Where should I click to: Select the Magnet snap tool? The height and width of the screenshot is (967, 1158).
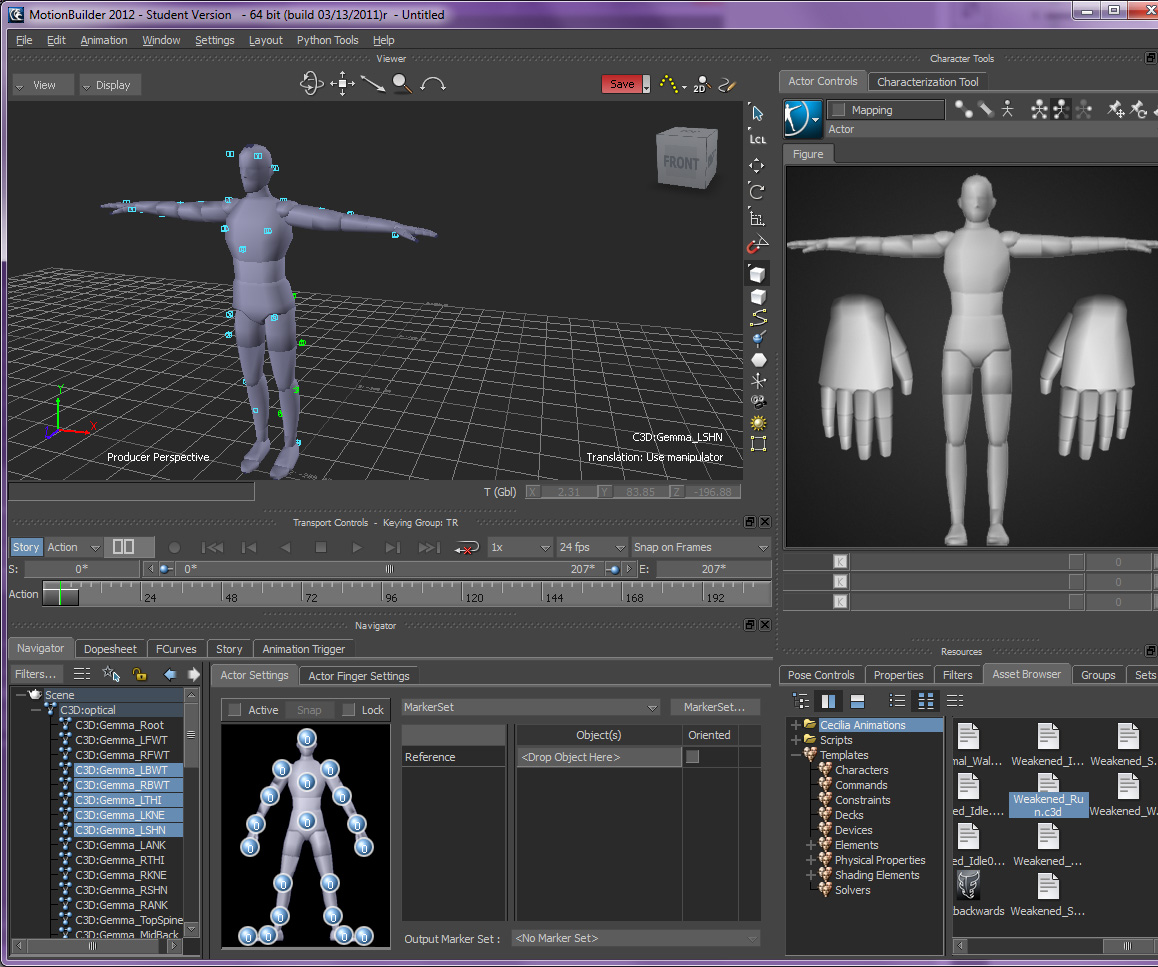[757, 243]
